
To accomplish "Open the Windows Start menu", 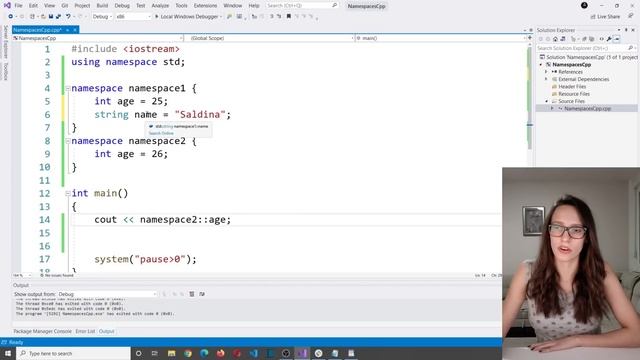I will coord(8,353).
